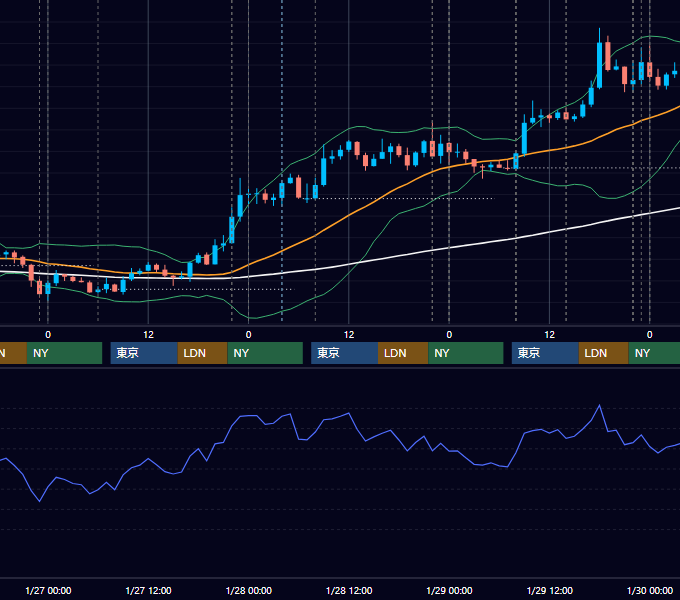Select the LDN session block between 1/27 12:00 and 1/28 00:00
The width and height of the screenshot is (680, 600).
[203, 353]
